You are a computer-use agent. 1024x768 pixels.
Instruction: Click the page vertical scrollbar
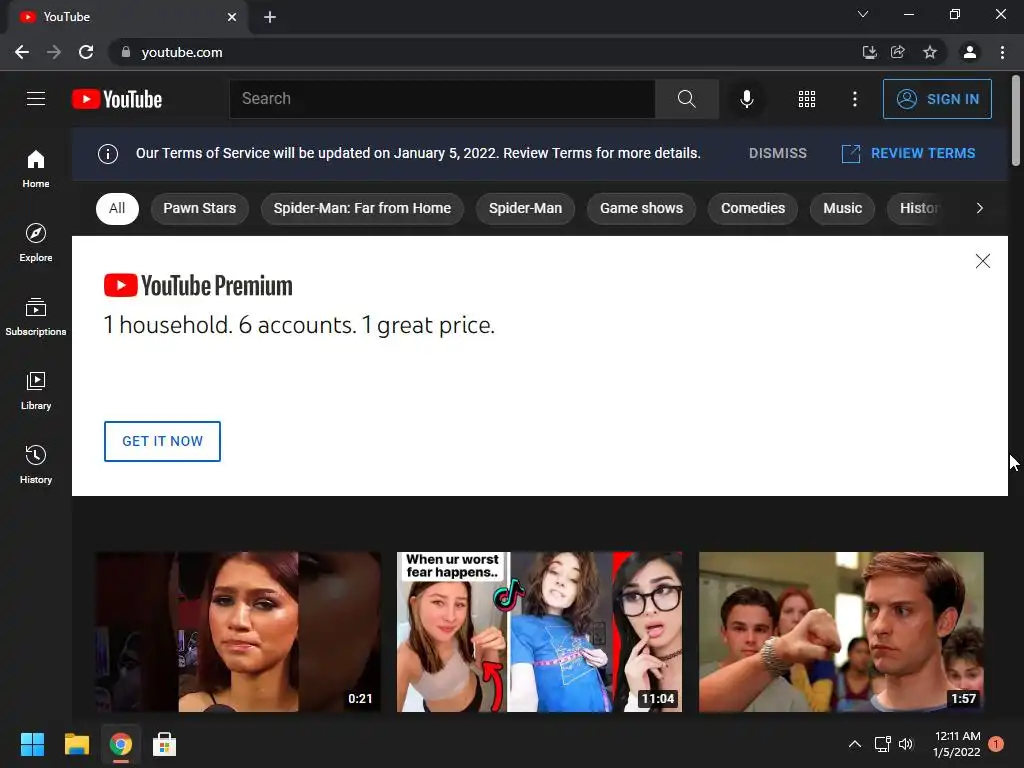click(1016, 121)
